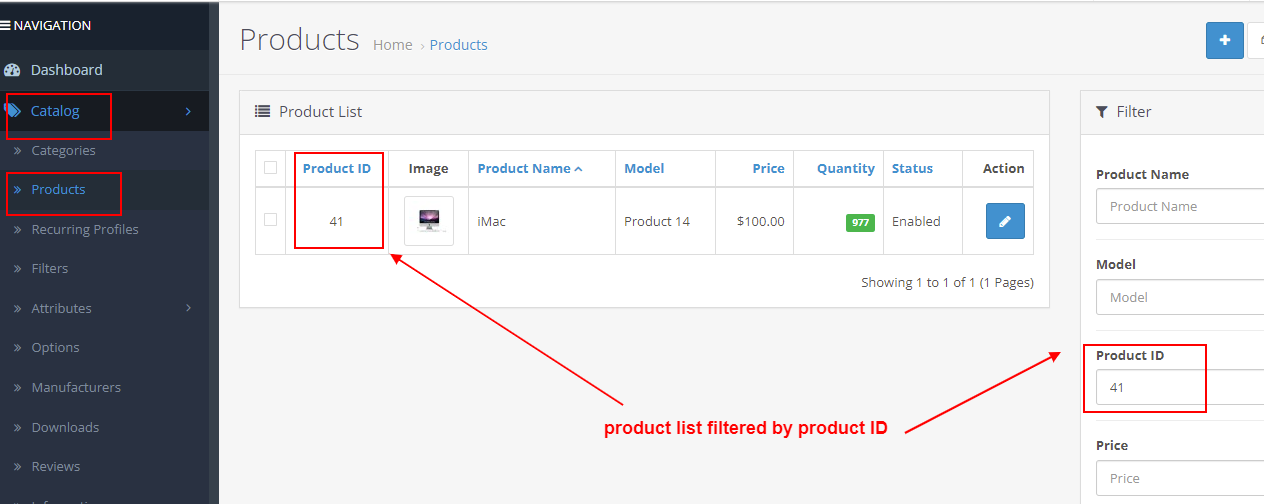Sort the table by Price column header
The width and height of the screenshot is (1264, 504).
(x=768, y=169)
